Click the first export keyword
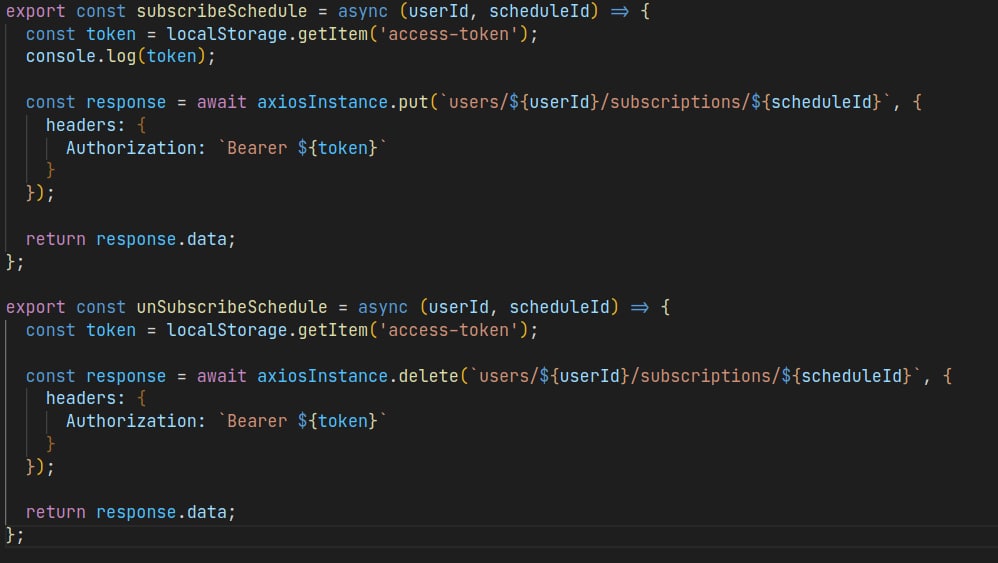Image resolution: width=998 pixels, height=563 pixels. click(35, 11)
